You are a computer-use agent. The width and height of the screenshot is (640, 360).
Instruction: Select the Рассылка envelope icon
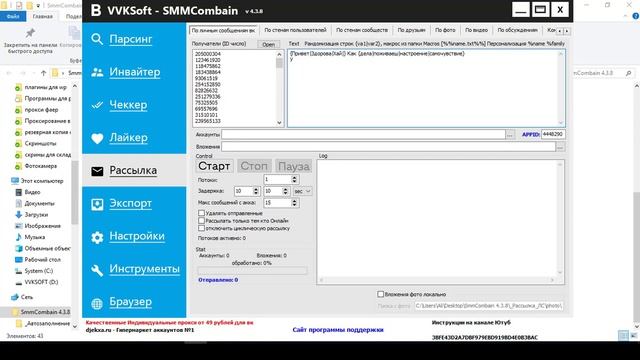coord(97,171)
